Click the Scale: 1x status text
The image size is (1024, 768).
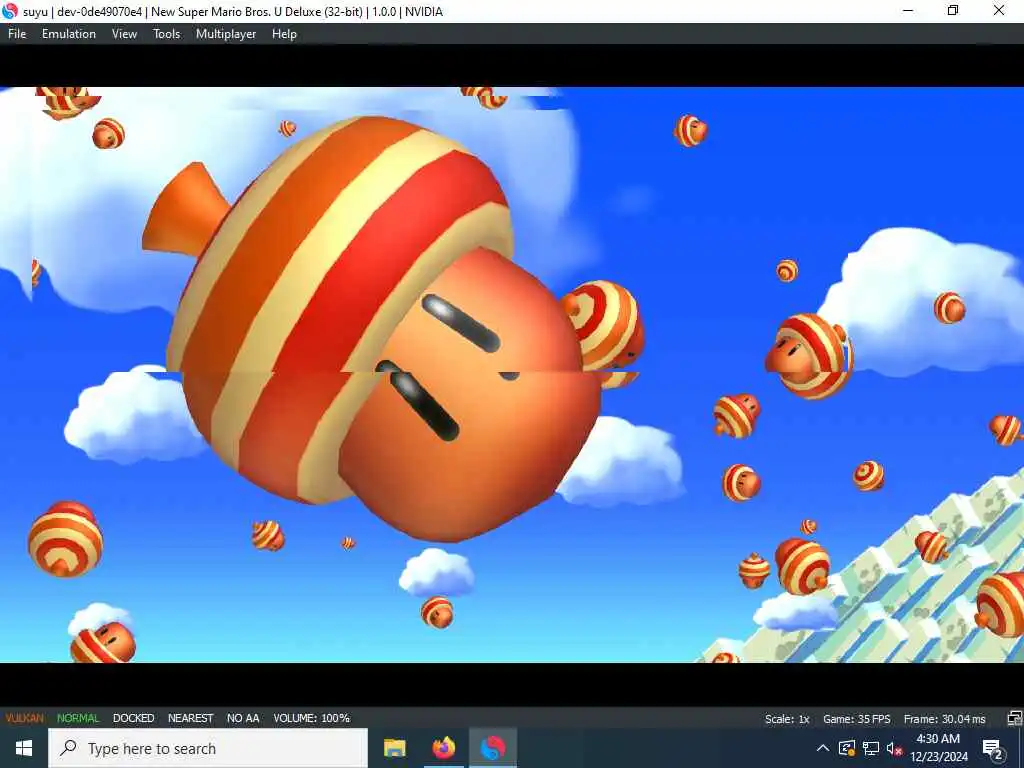pyautogui.click(x=787, y=719)
